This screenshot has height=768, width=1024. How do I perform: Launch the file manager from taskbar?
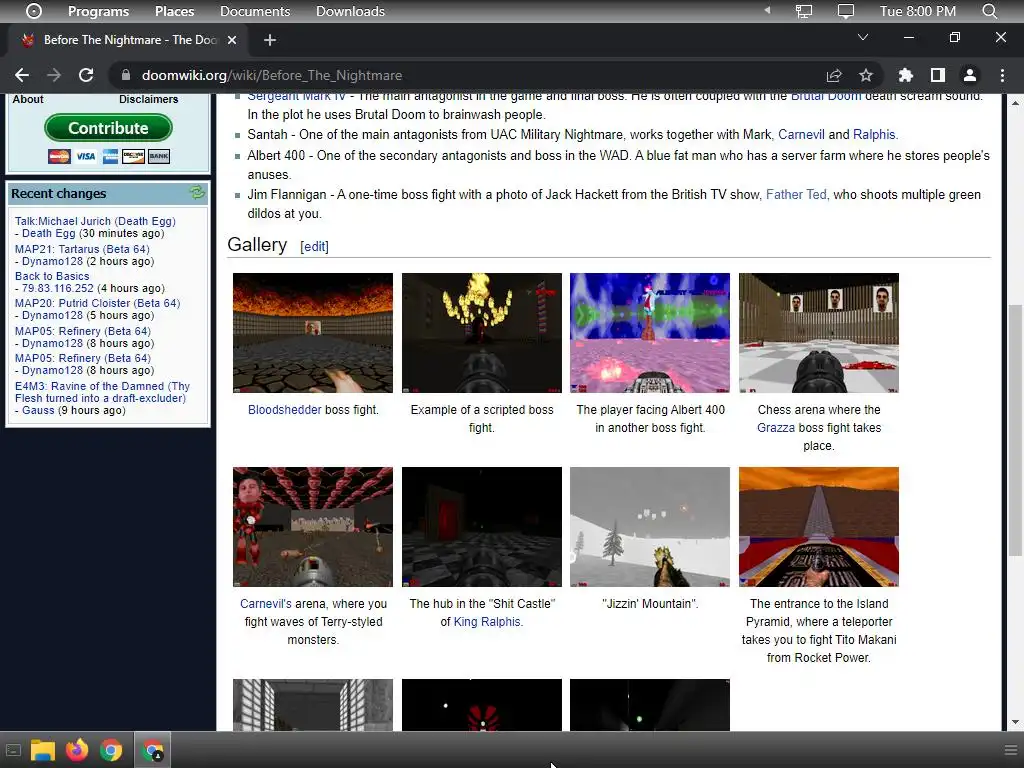pyautogui.click(x=42, y=750)
